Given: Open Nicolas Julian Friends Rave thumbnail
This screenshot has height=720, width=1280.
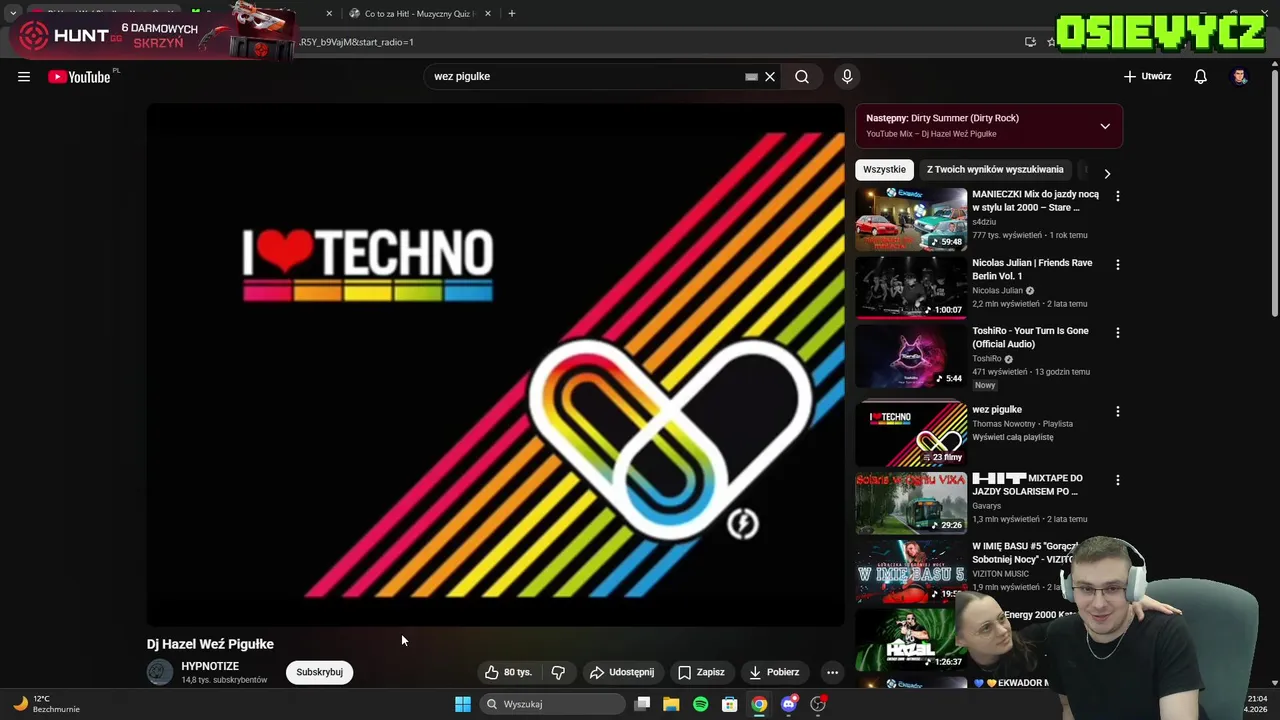Looking at the screenshot, I should (911, 287).
